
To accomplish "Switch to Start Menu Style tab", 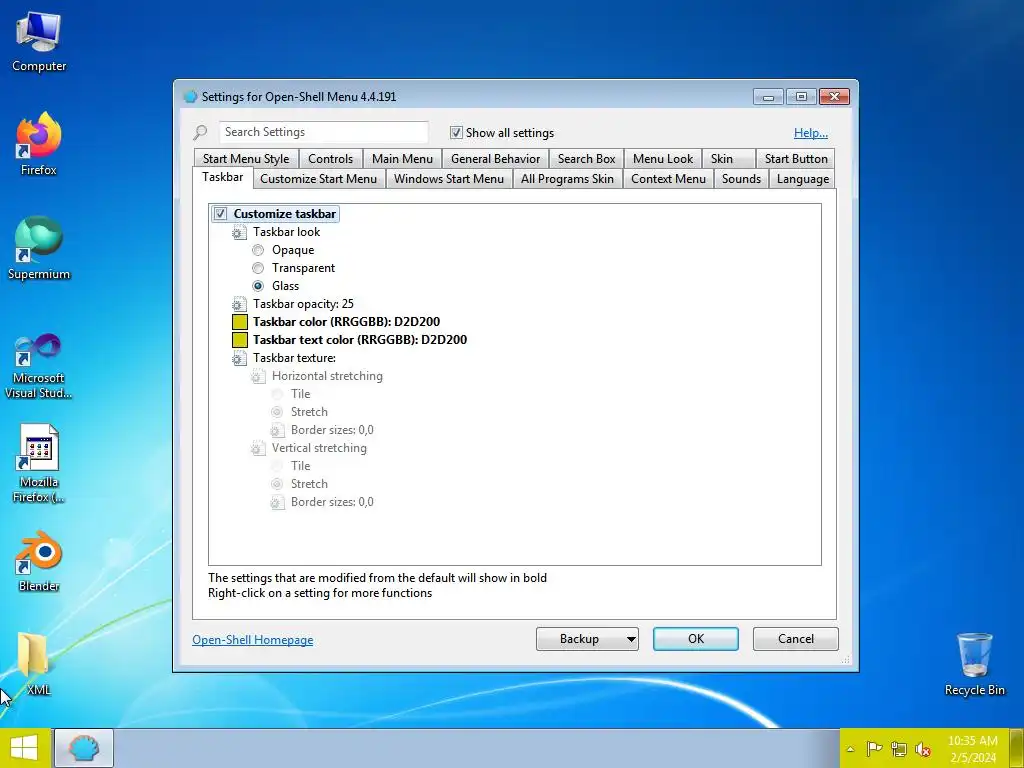I will pyautogui.click(x=246, y=159).
